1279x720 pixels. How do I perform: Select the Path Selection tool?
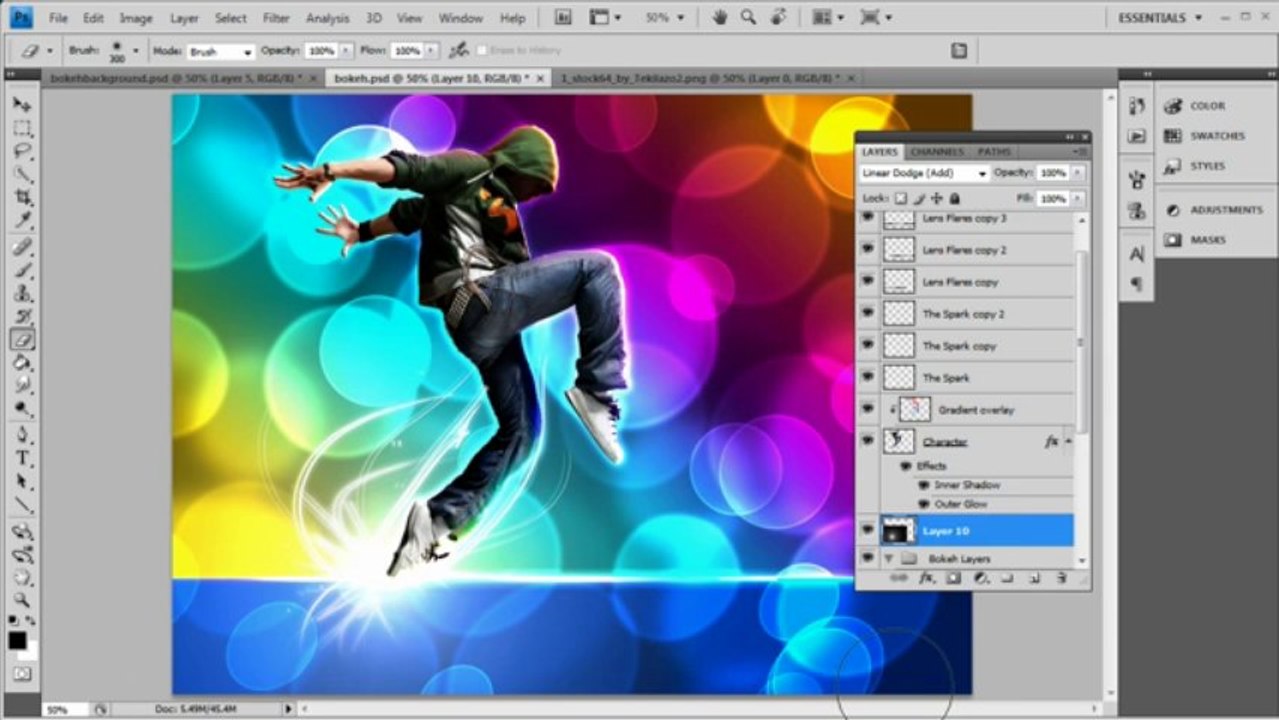click(21, 481)
